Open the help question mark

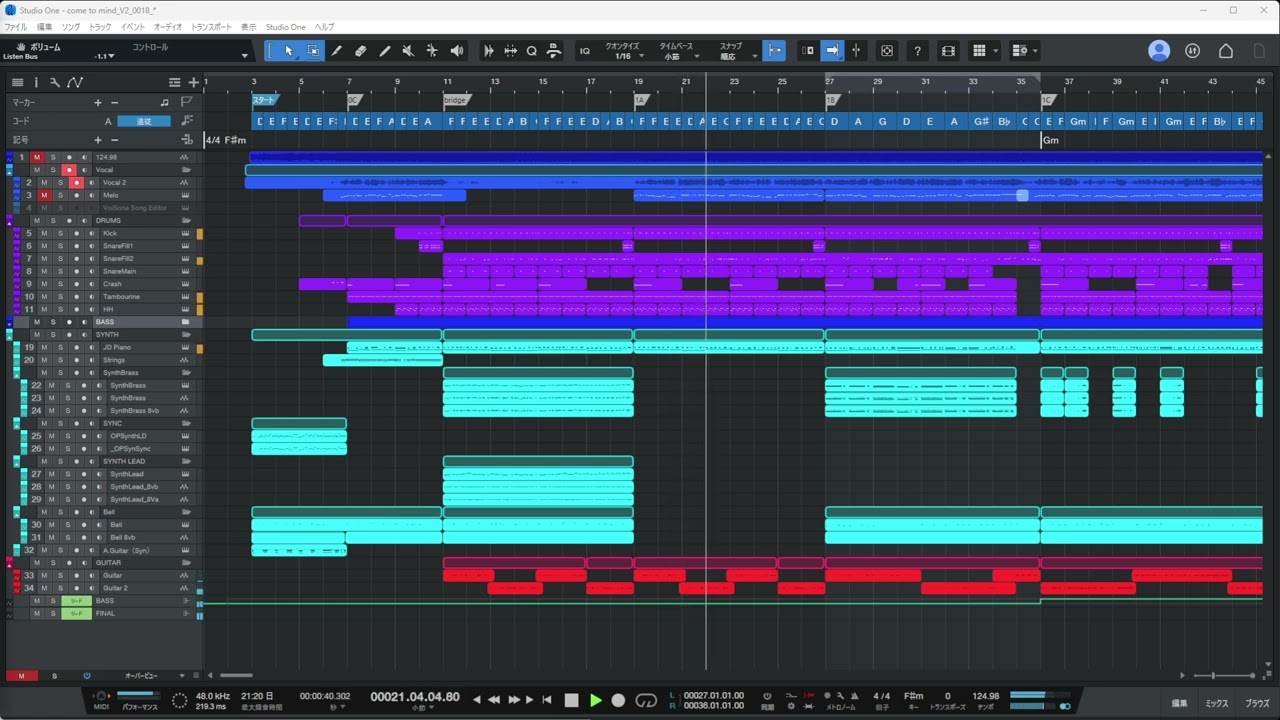point(917,51)
